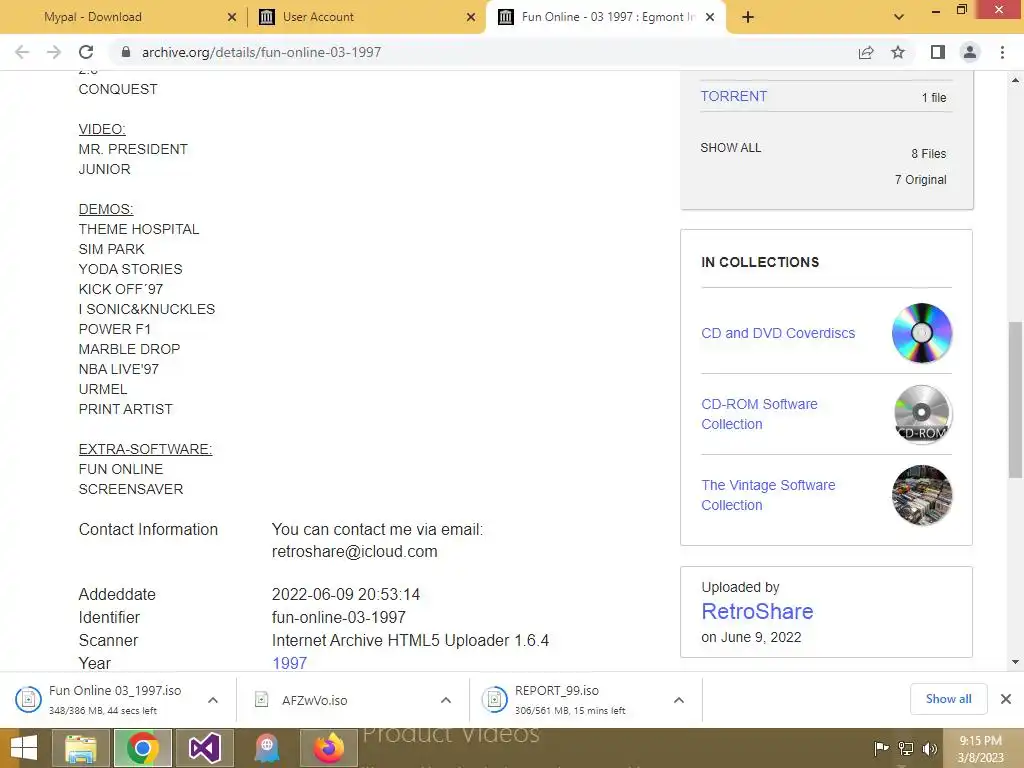
Task: Click the fun-online-03-1997 identifier value
Action: [338, 617]
